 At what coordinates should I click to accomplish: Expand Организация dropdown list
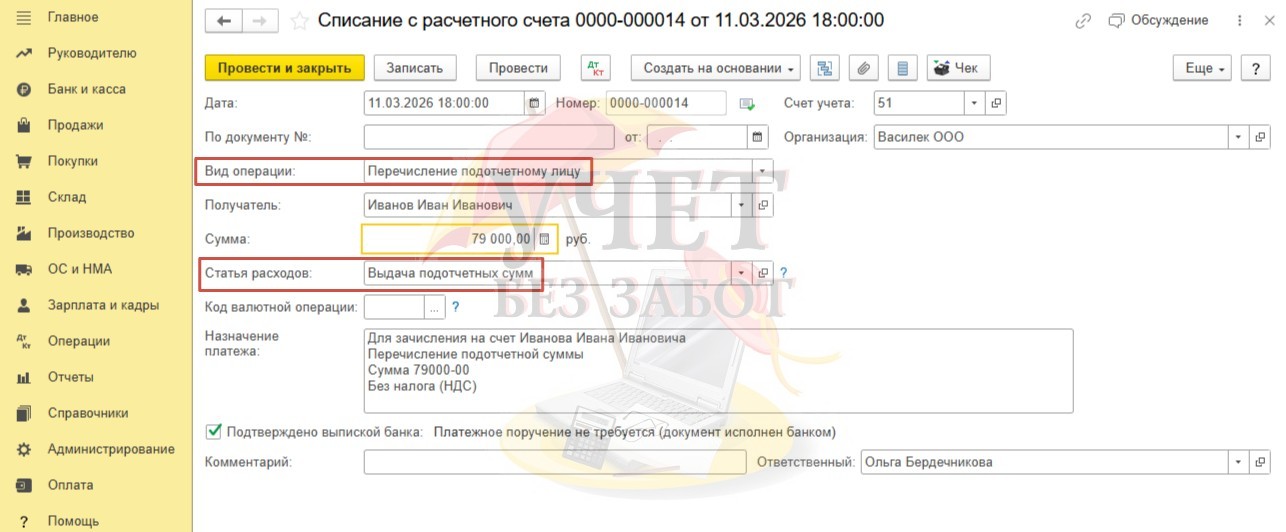(1238, 137)
